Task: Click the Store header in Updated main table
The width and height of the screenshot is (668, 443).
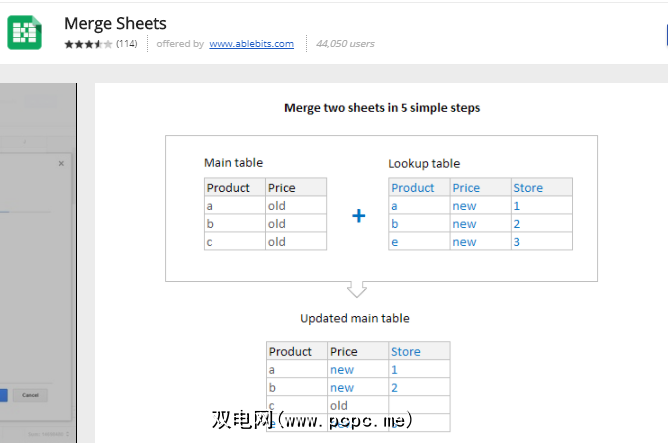Action: pos(405,352)
